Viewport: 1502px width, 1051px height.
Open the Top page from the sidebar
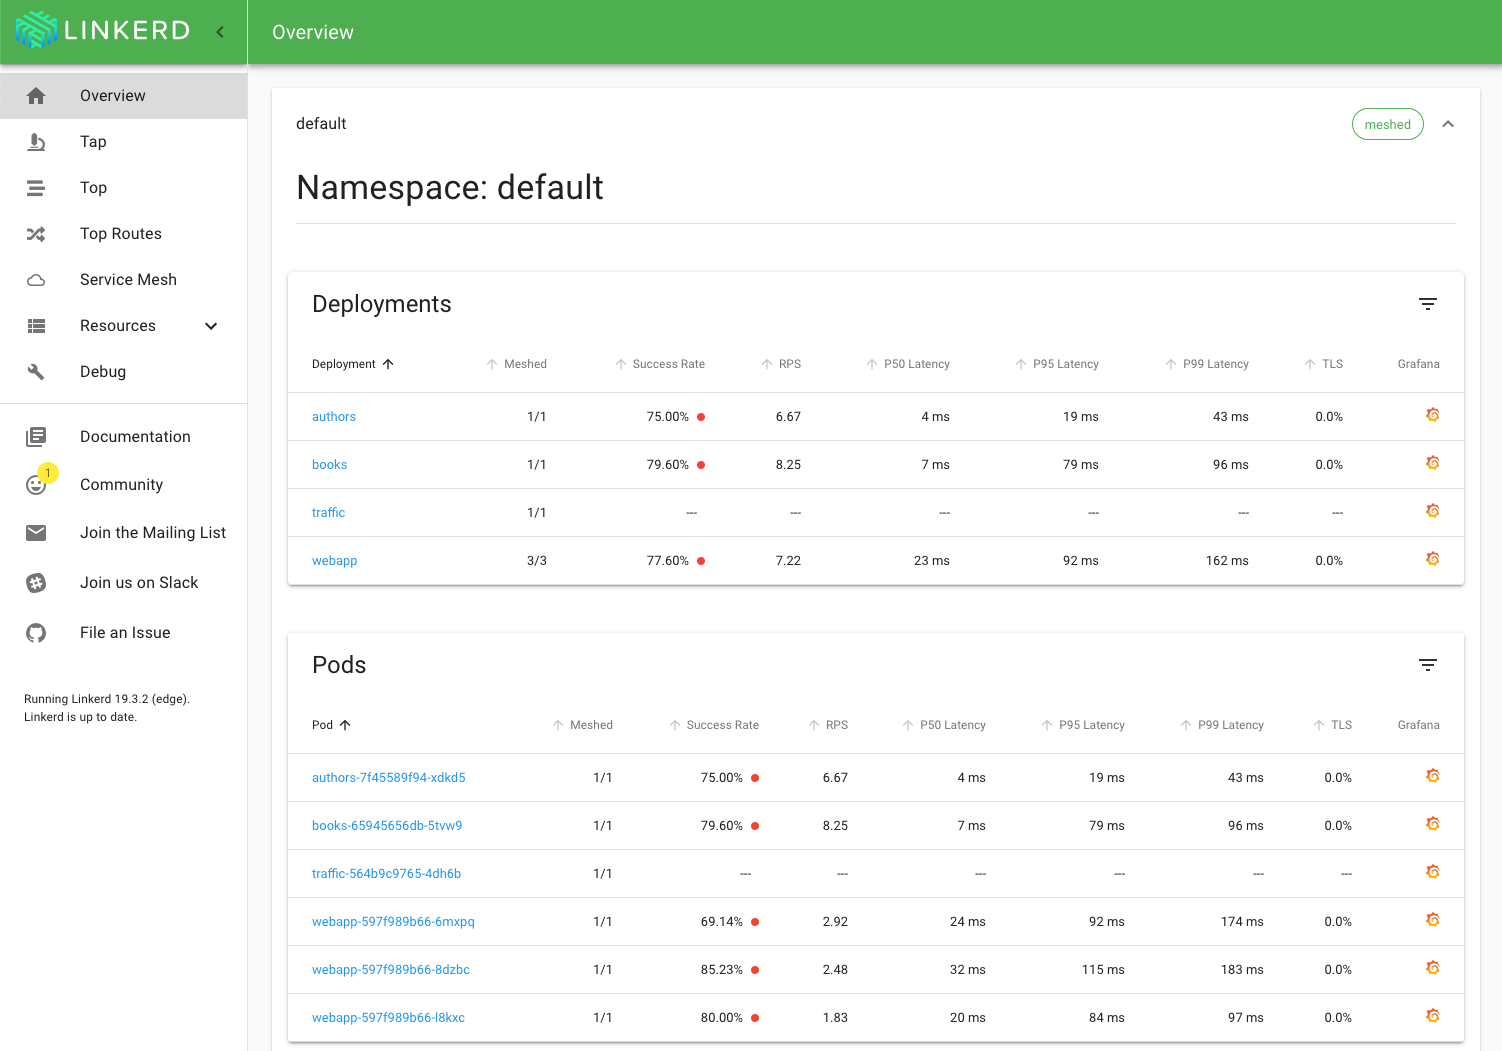[x=93, y=187]
